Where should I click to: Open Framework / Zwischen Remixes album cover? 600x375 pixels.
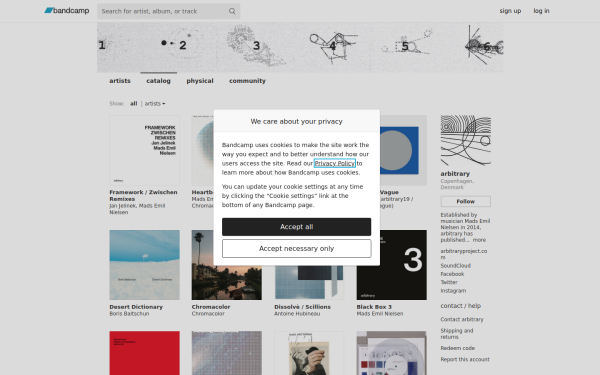144,150
